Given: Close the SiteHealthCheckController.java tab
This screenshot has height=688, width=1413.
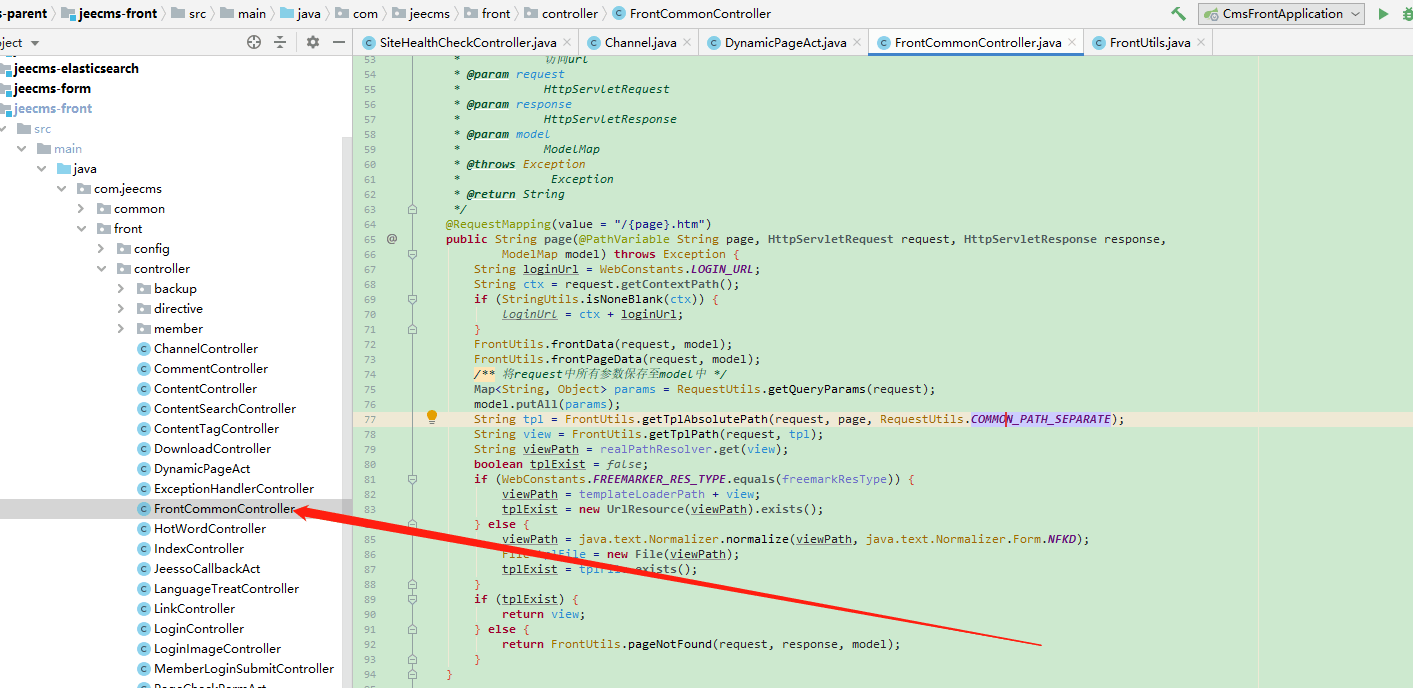Looking at the screenshot, I should pyautogui.click(x=567, y=43).
